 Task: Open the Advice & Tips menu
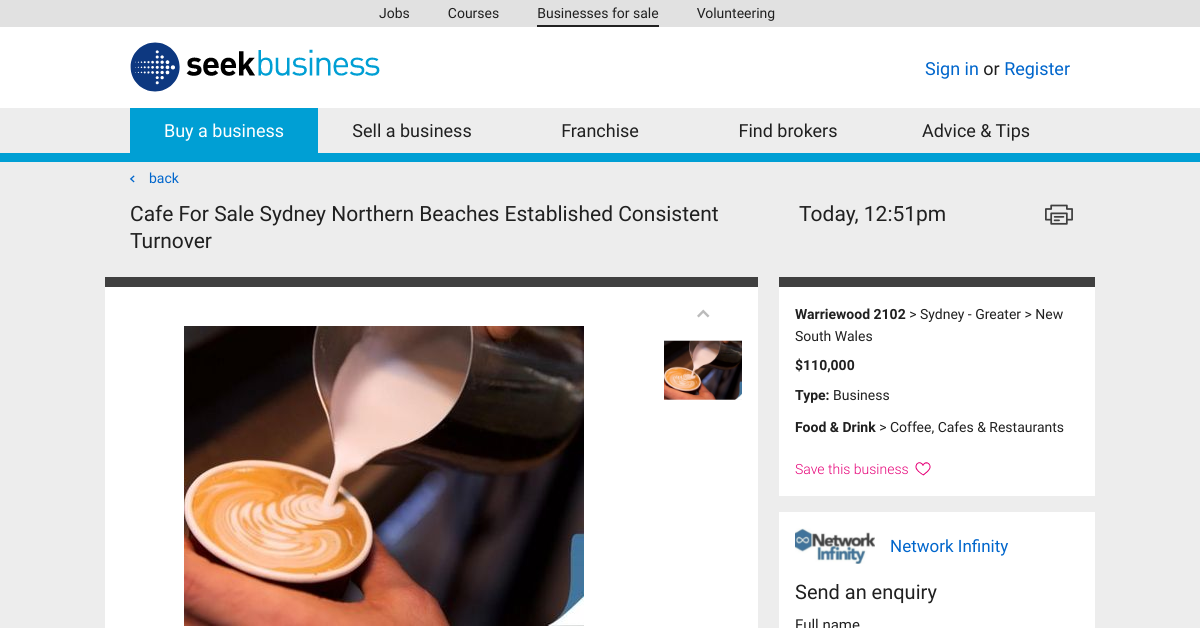coord(975,130)
